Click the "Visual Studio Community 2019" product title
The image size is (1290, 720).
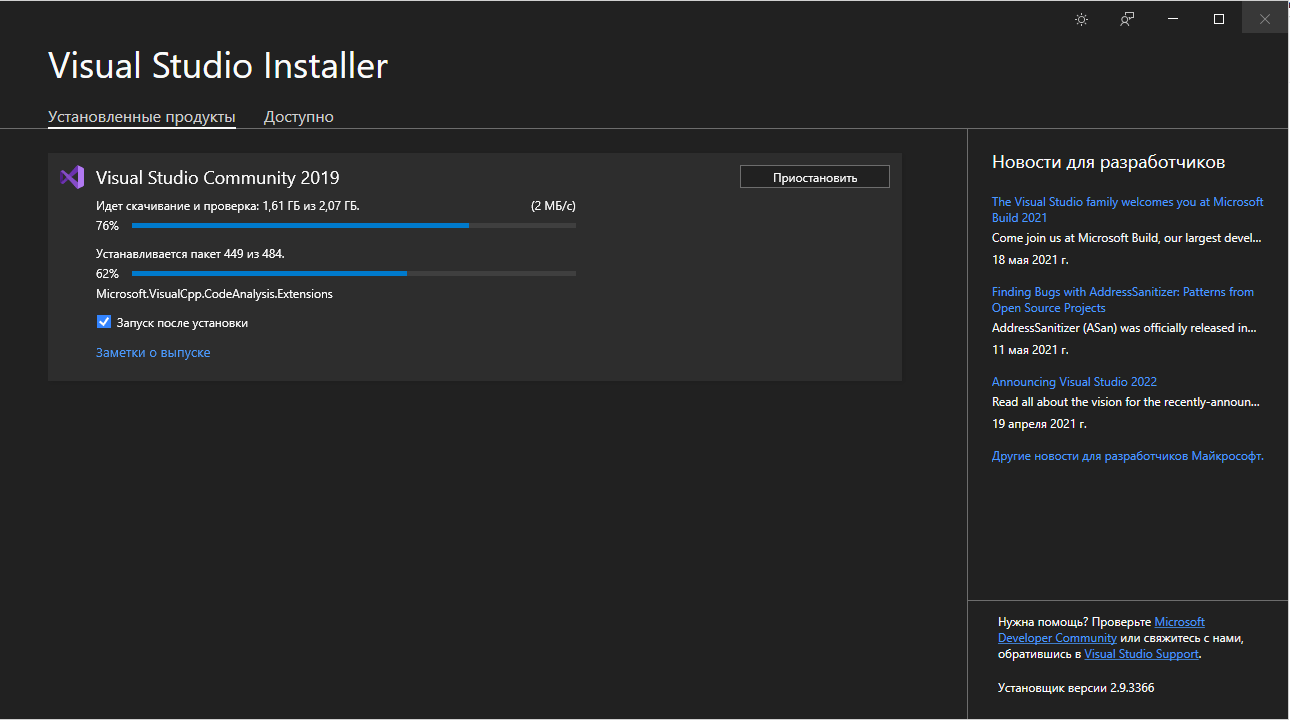(218, 178)
